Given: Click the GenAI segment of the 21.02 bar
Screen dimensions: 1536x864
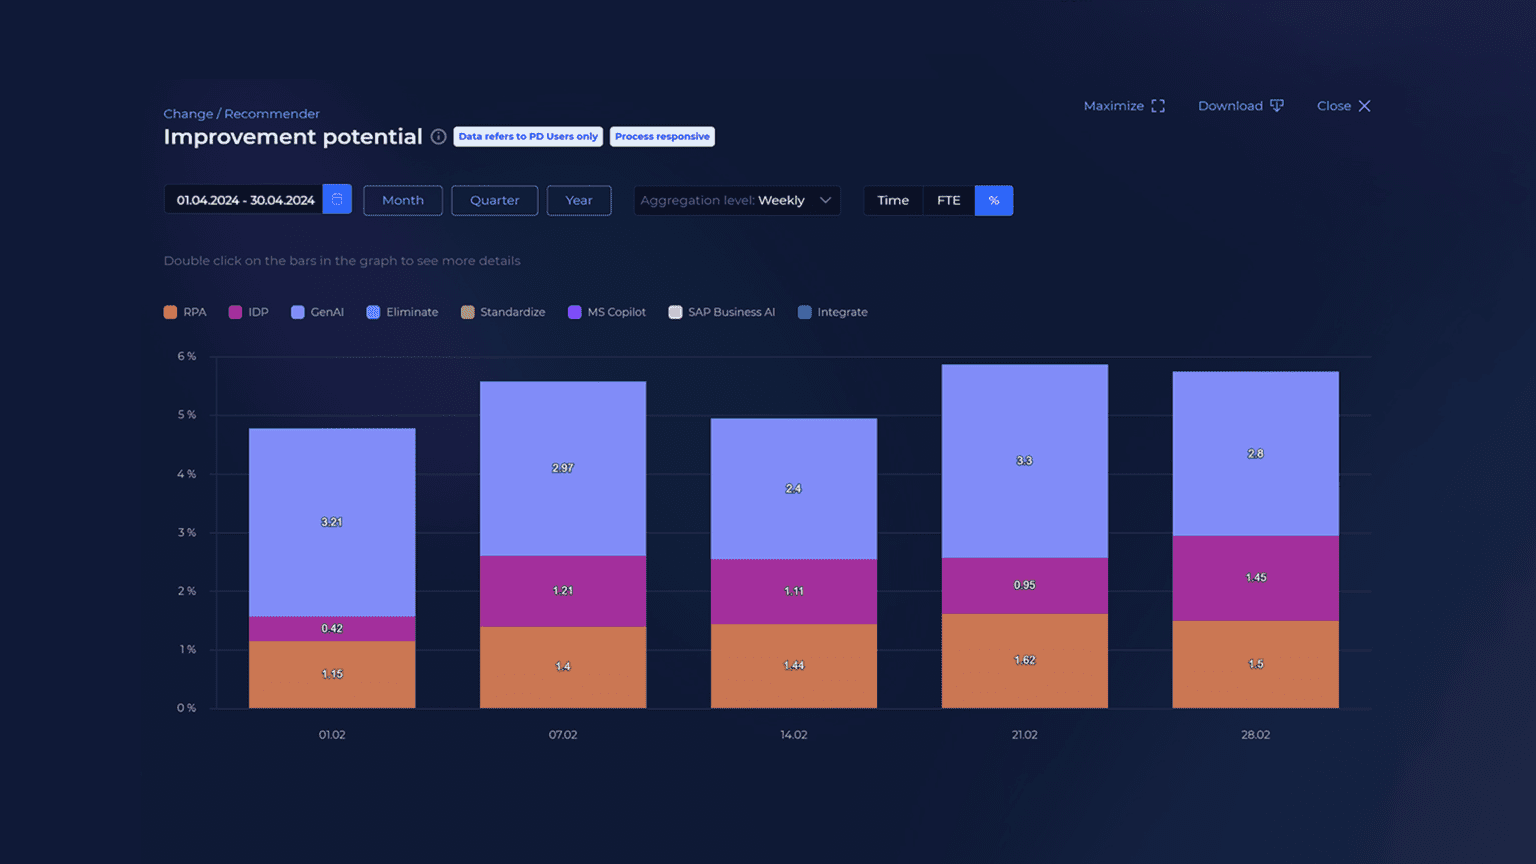Looking at the screenshot, I should 1024,460.
